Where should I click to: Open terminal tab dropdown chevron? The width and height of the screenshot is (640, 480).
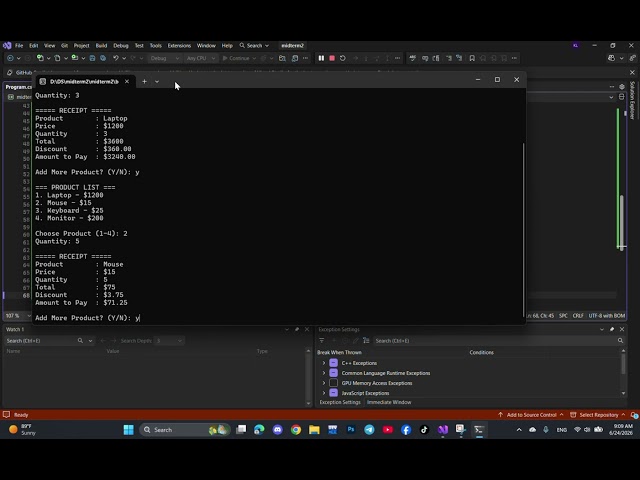(157, 82)
